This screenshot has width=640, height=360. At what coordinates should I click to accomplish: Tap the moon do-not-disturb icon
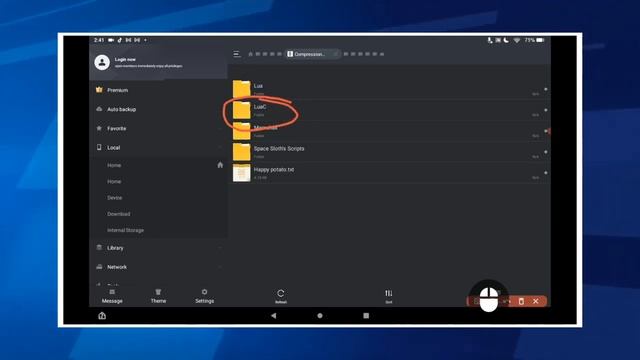tap(506, 40)
